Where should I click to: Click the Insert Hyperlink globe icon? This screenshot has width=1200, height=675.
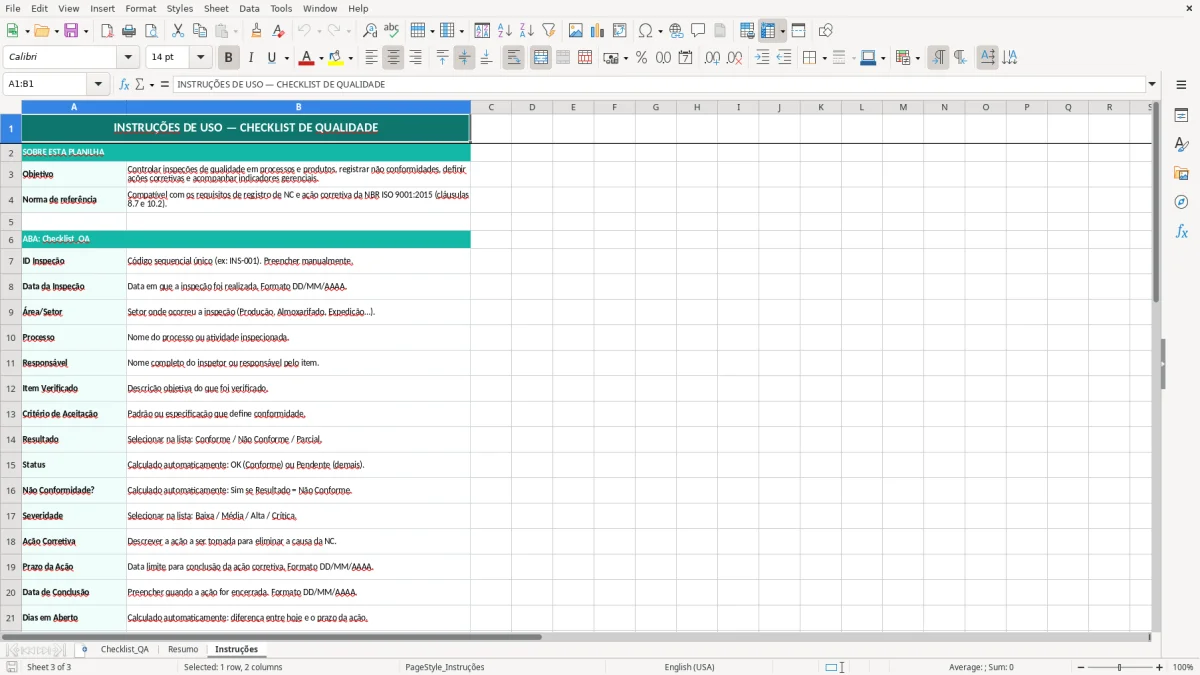pyautogui.click(x=676, y=31)
